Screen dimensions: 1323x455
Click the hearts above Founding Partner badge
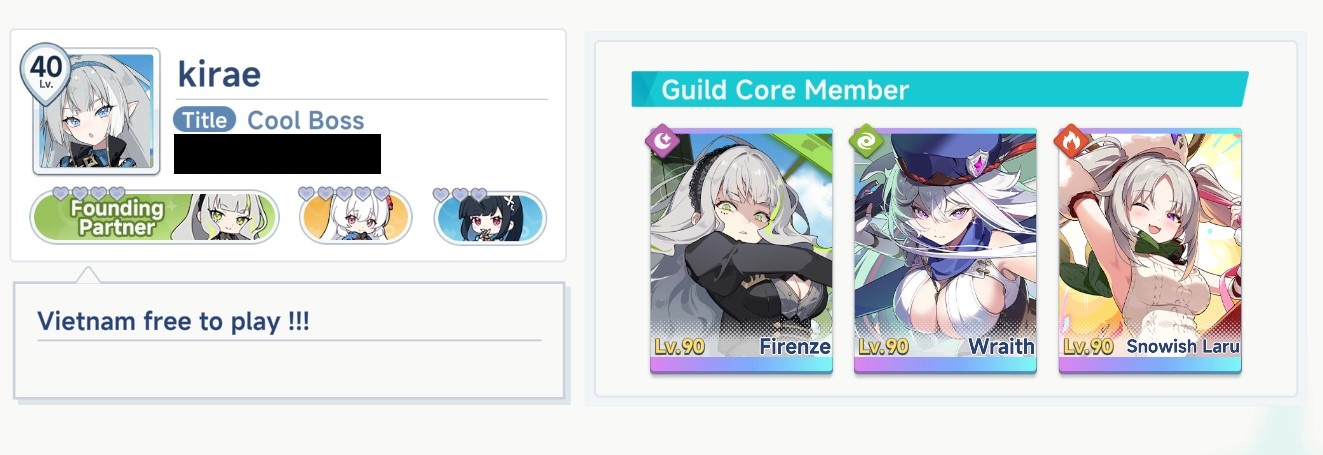pos(89,193)
